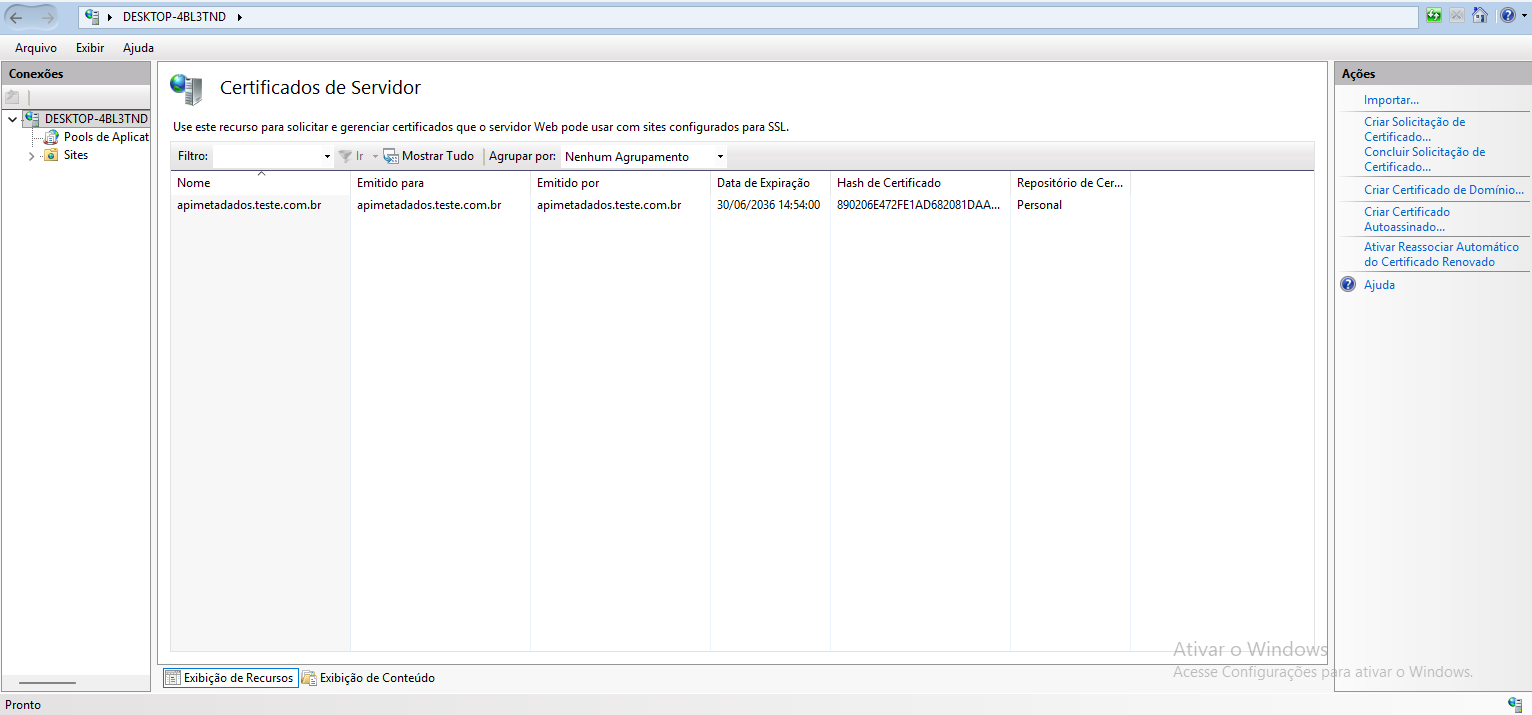The image size is (1532, 715).
Task: Click the Importar... action link
Action: pyautogui.click(x=1391, y=100)
